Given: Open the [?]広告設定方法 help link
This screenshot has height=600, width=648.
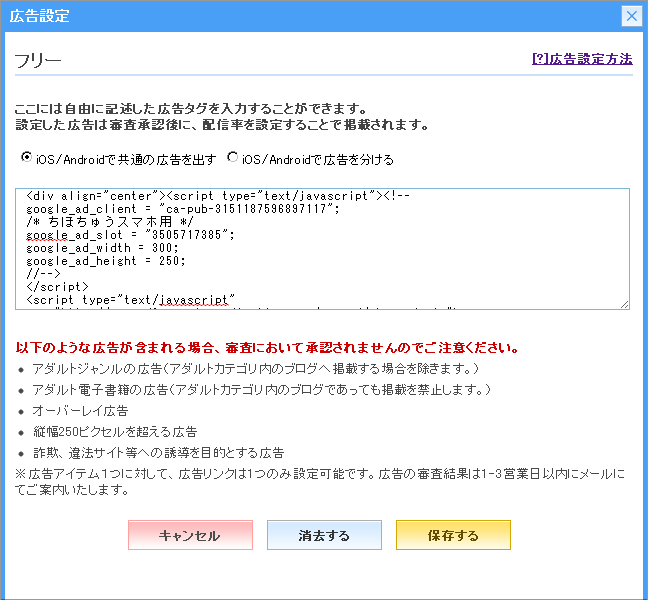Looking at the screenshot, I should [x=582, y=59].
